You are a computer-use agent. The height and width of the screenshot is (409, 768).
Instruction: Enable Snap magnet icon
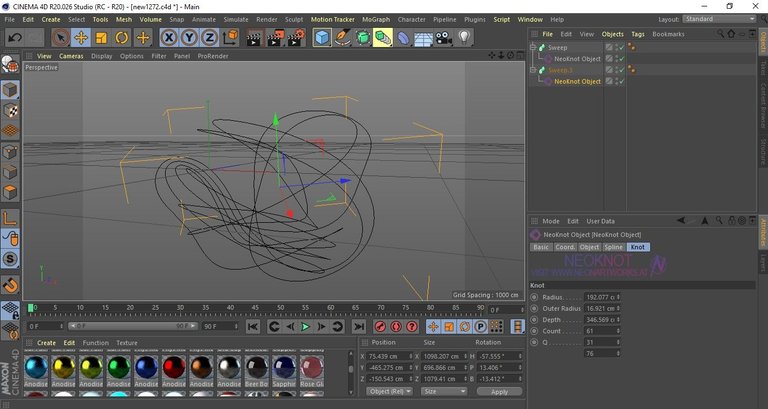(10, 285)
